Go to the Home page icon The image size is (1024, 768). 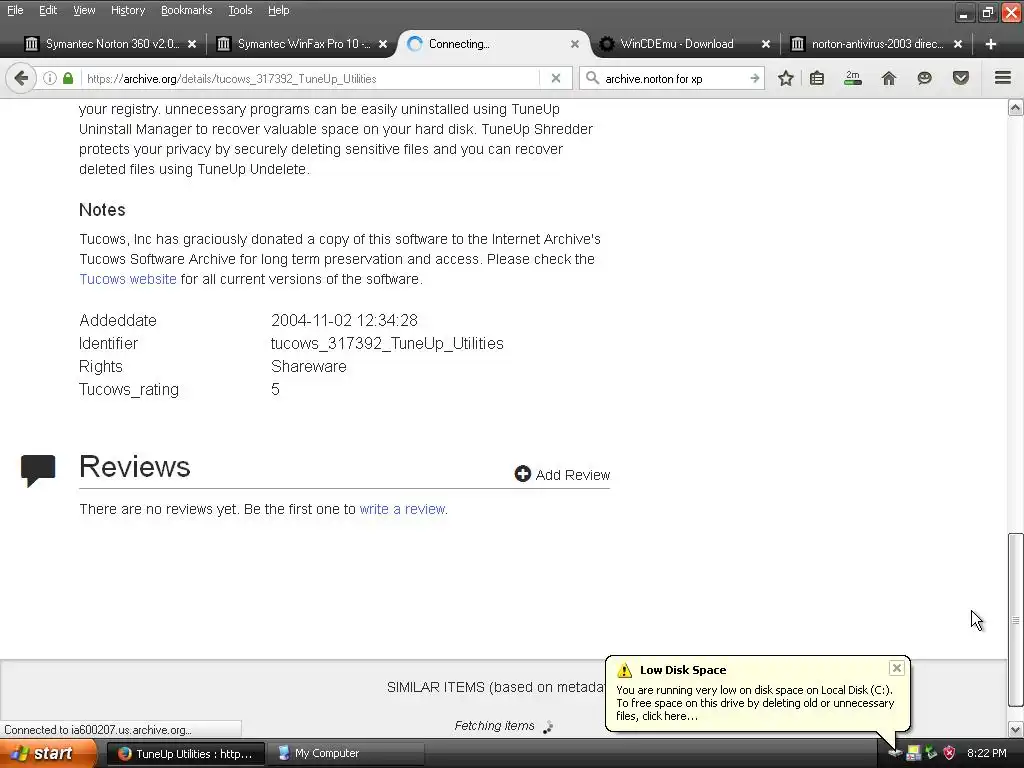tap(889, 78)
